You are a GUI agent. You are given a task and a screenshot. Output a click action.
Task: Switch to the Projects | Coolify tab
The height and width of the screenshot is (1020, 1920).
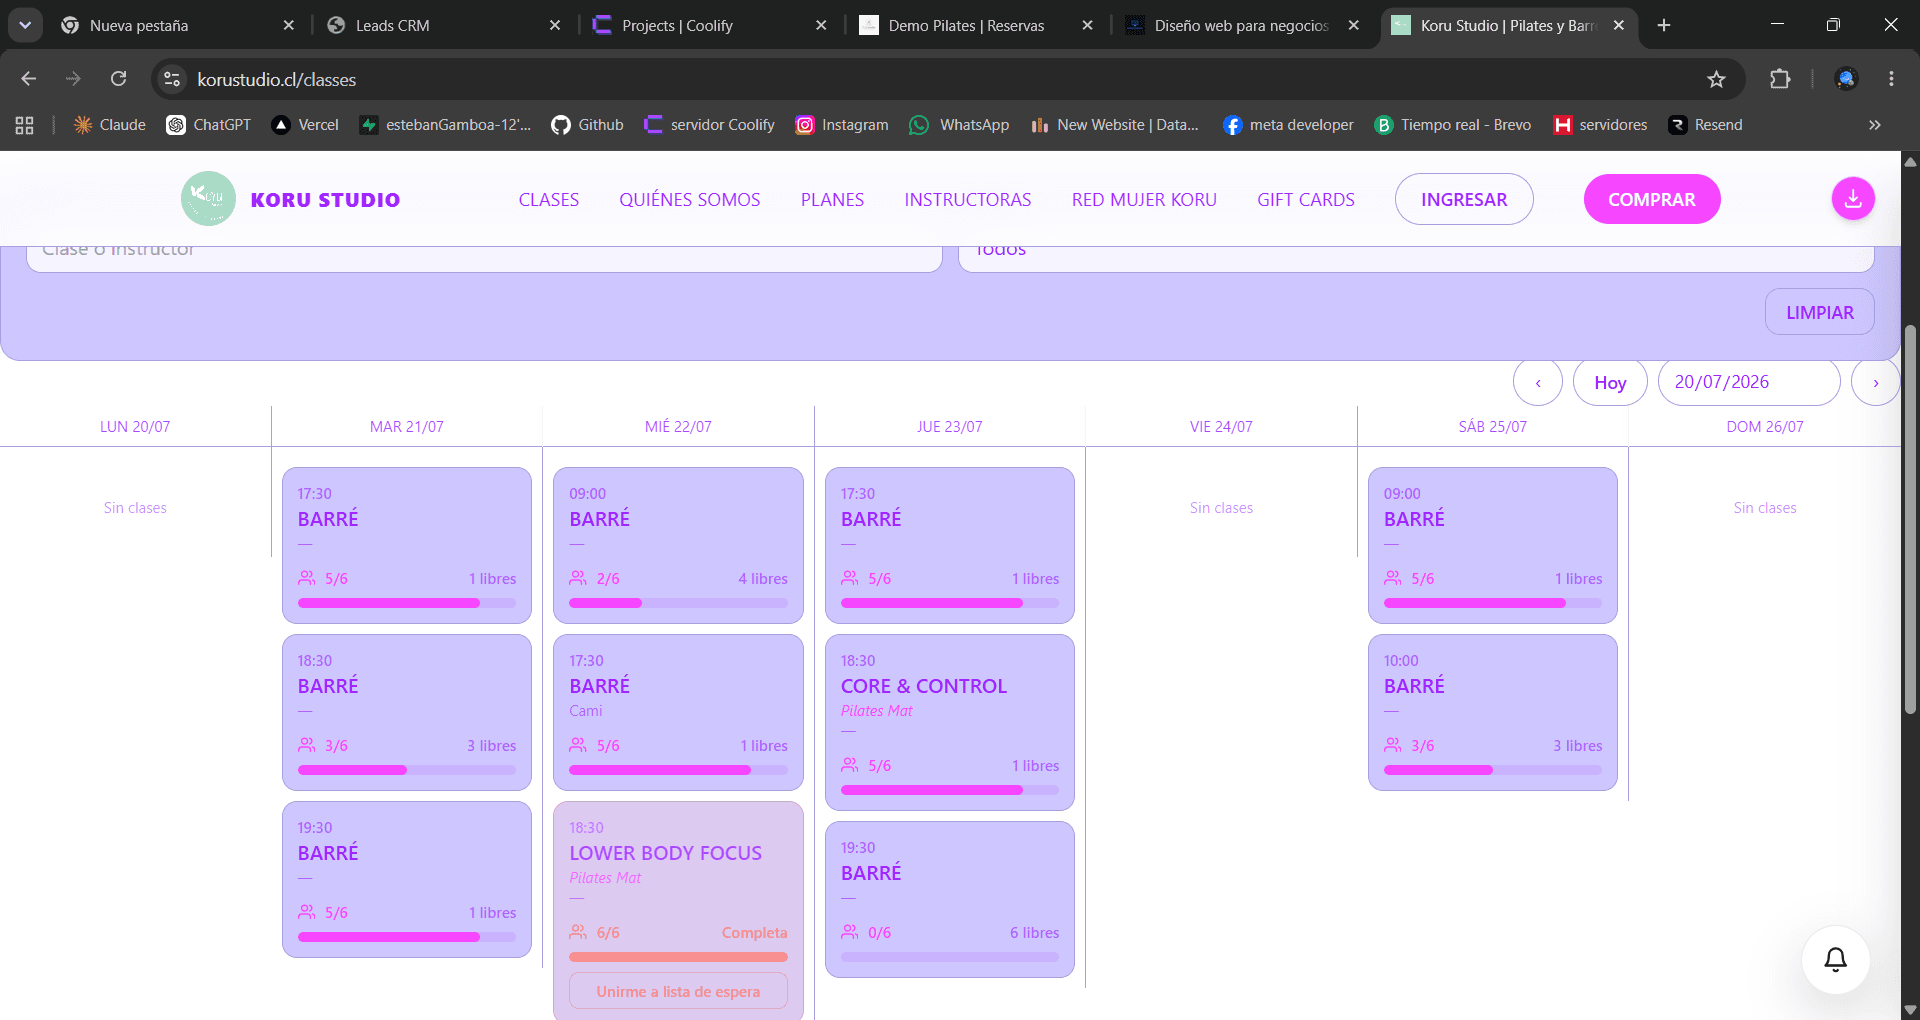tap(710, 25)
